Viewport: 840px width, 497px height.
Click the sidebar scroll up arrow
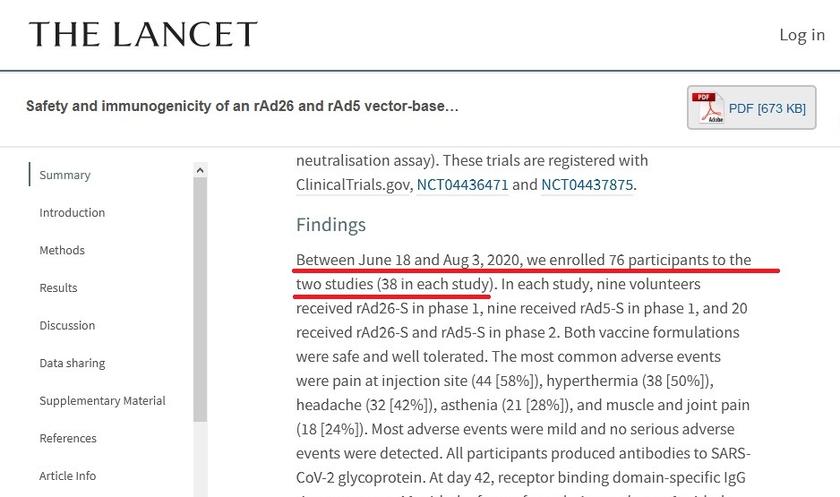tap(200, 170)
